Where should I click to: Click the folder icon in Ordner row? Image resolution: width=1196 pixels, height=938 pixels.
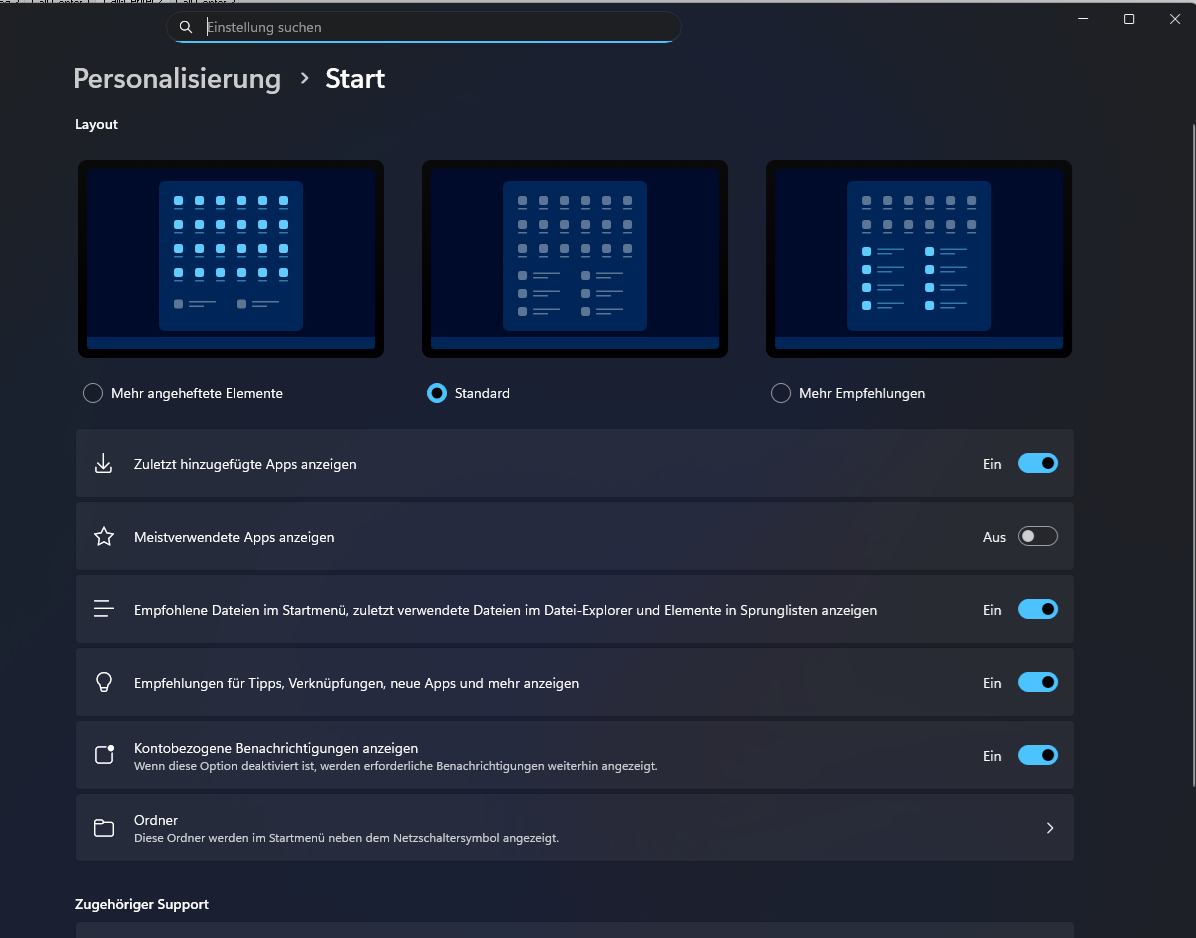[104, 828]
